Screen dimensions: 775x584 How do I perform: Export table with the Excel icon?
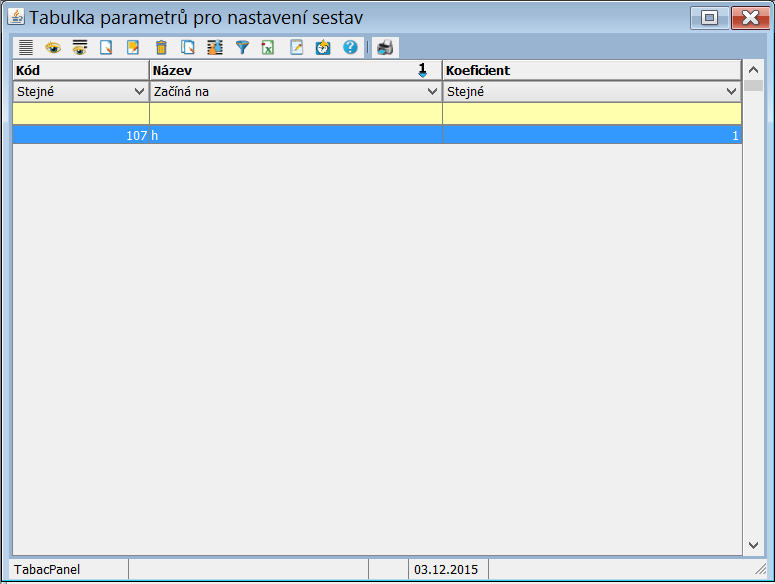(x=268, y=47)
